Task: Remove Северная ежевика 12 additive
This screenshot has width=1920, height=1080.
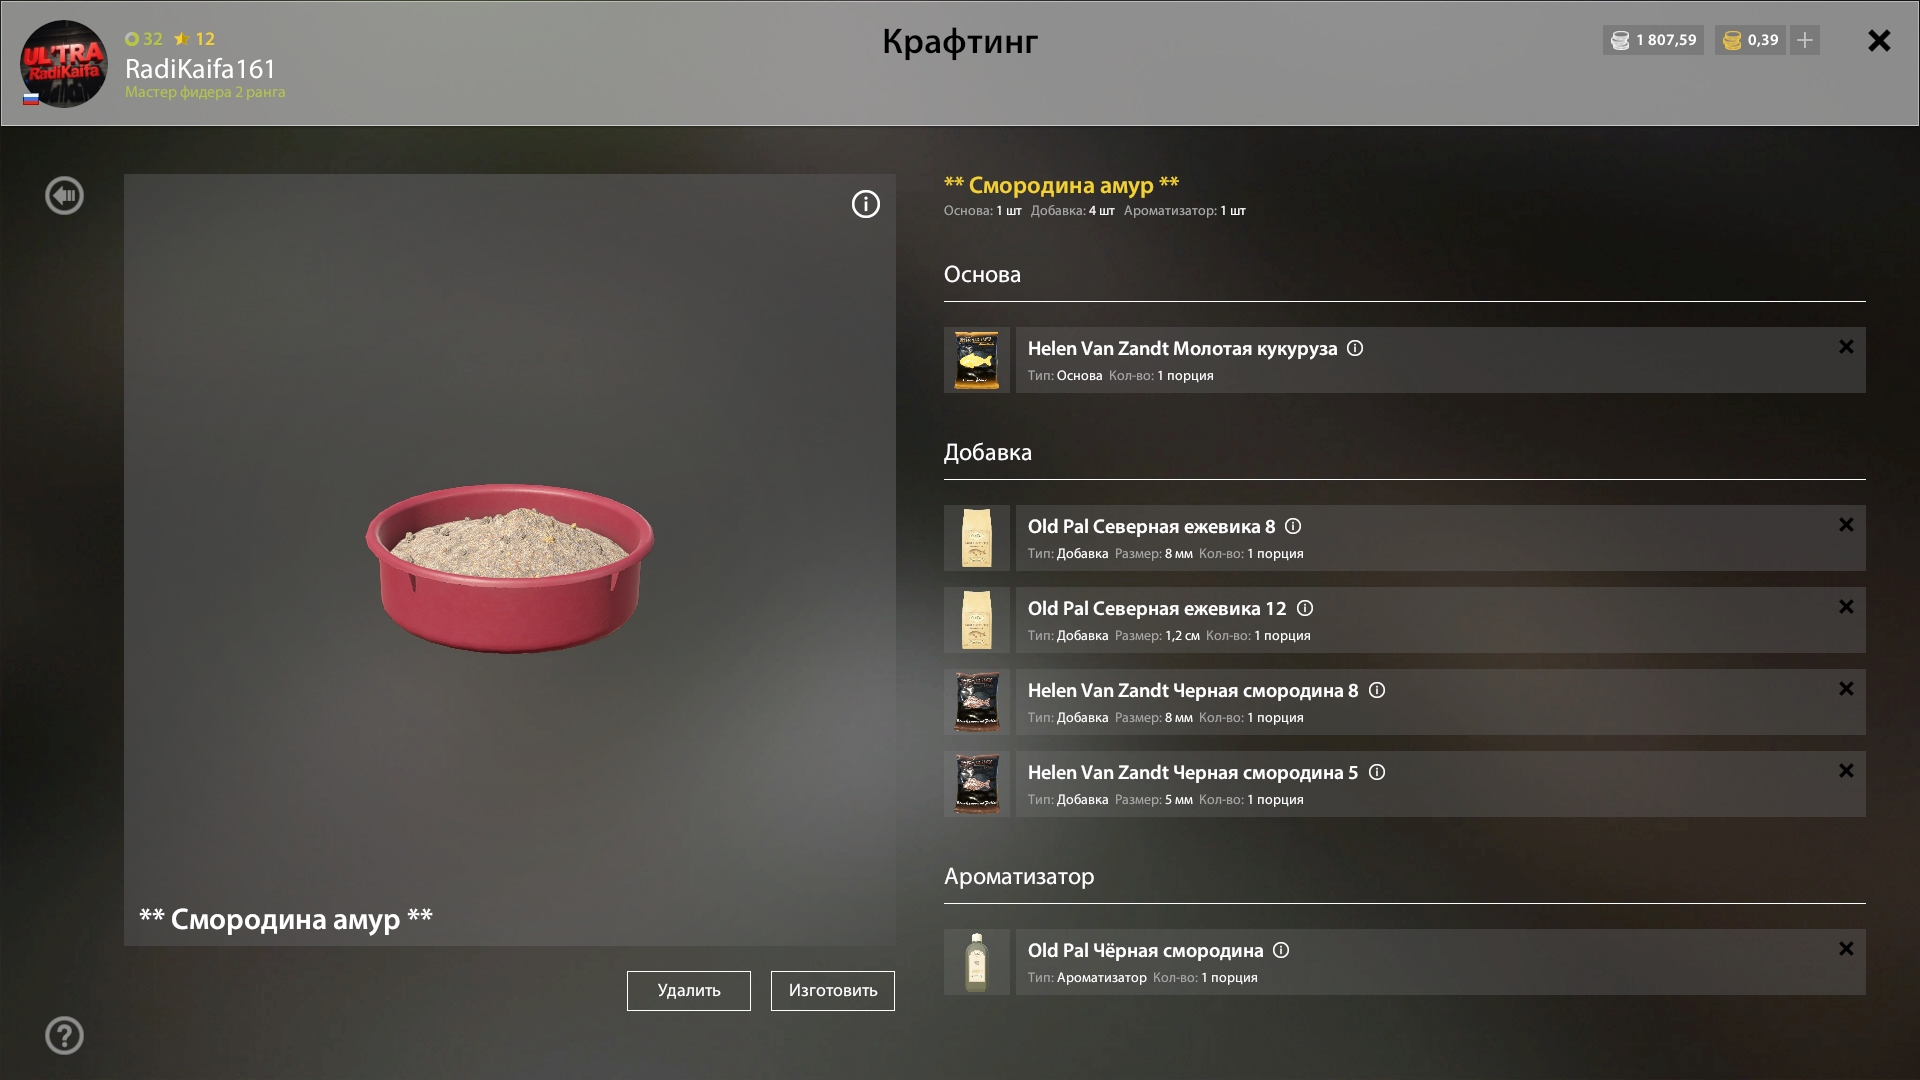Action: click(1846, 607)
